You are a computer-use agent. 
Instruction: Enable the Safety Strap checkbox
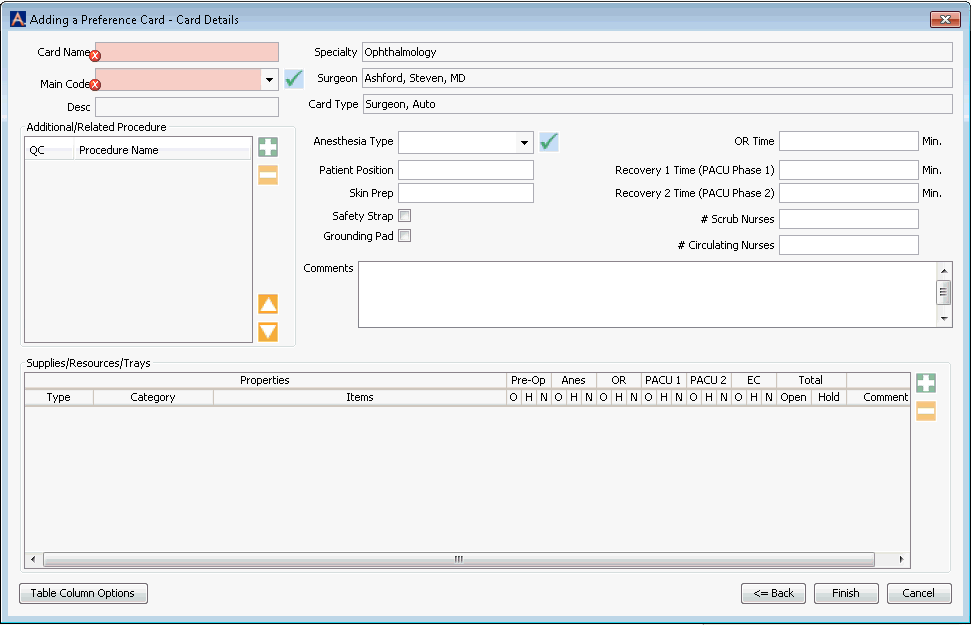(405, 215)
